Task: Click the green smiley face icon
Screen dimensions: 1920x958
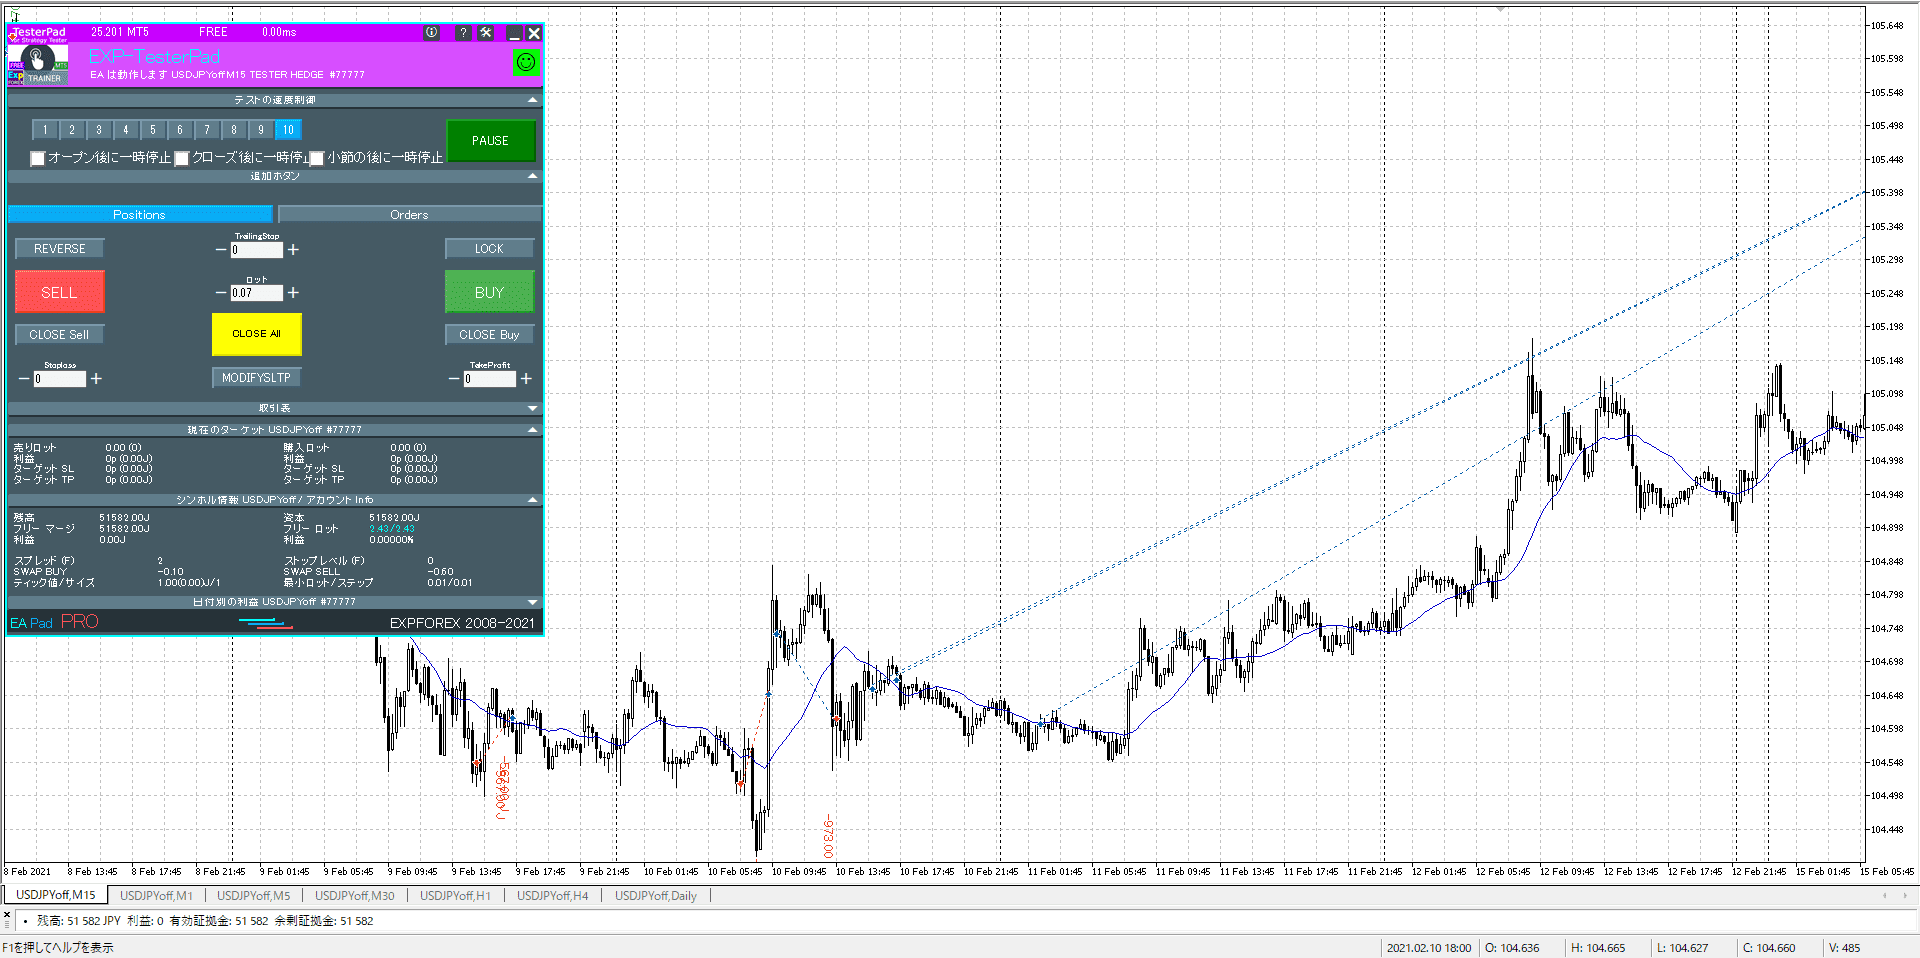Action: [525, 63]
